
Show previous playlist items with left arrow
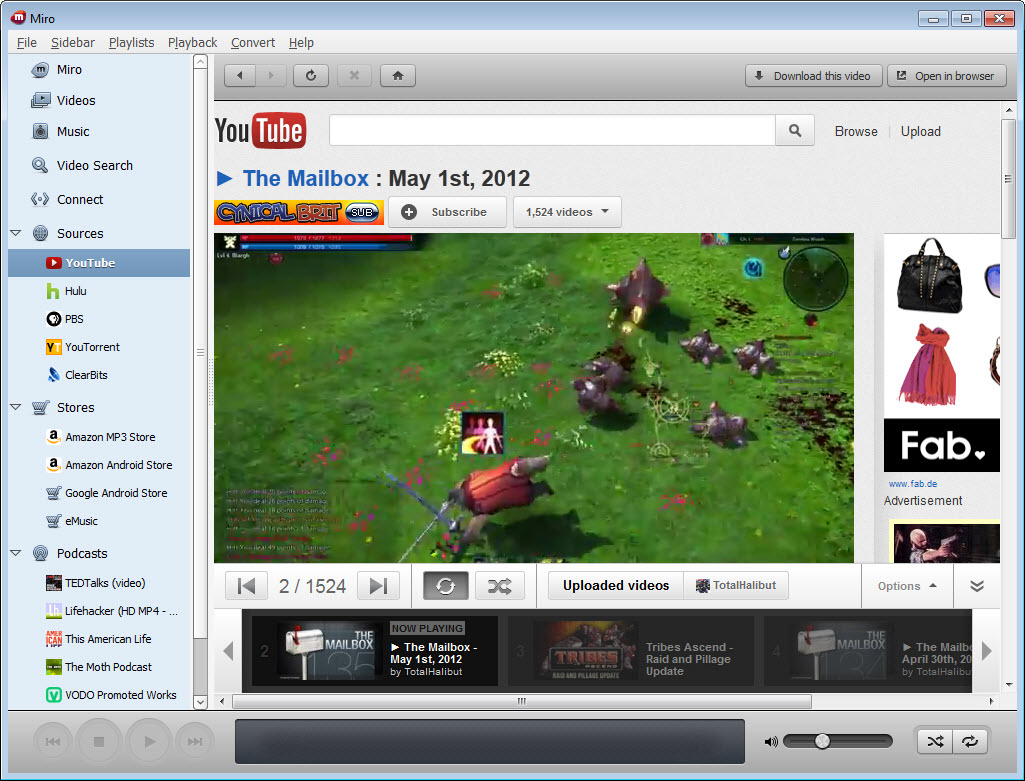(x=228, y=651)
